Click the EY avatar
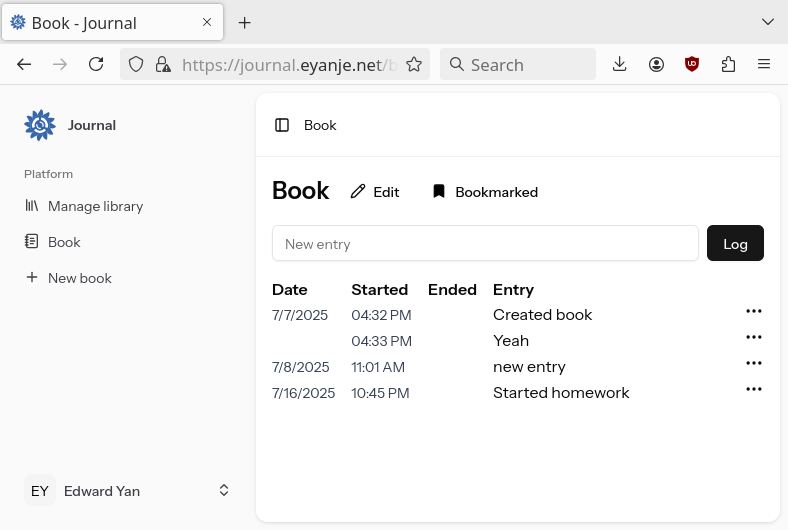 (40, 491)
